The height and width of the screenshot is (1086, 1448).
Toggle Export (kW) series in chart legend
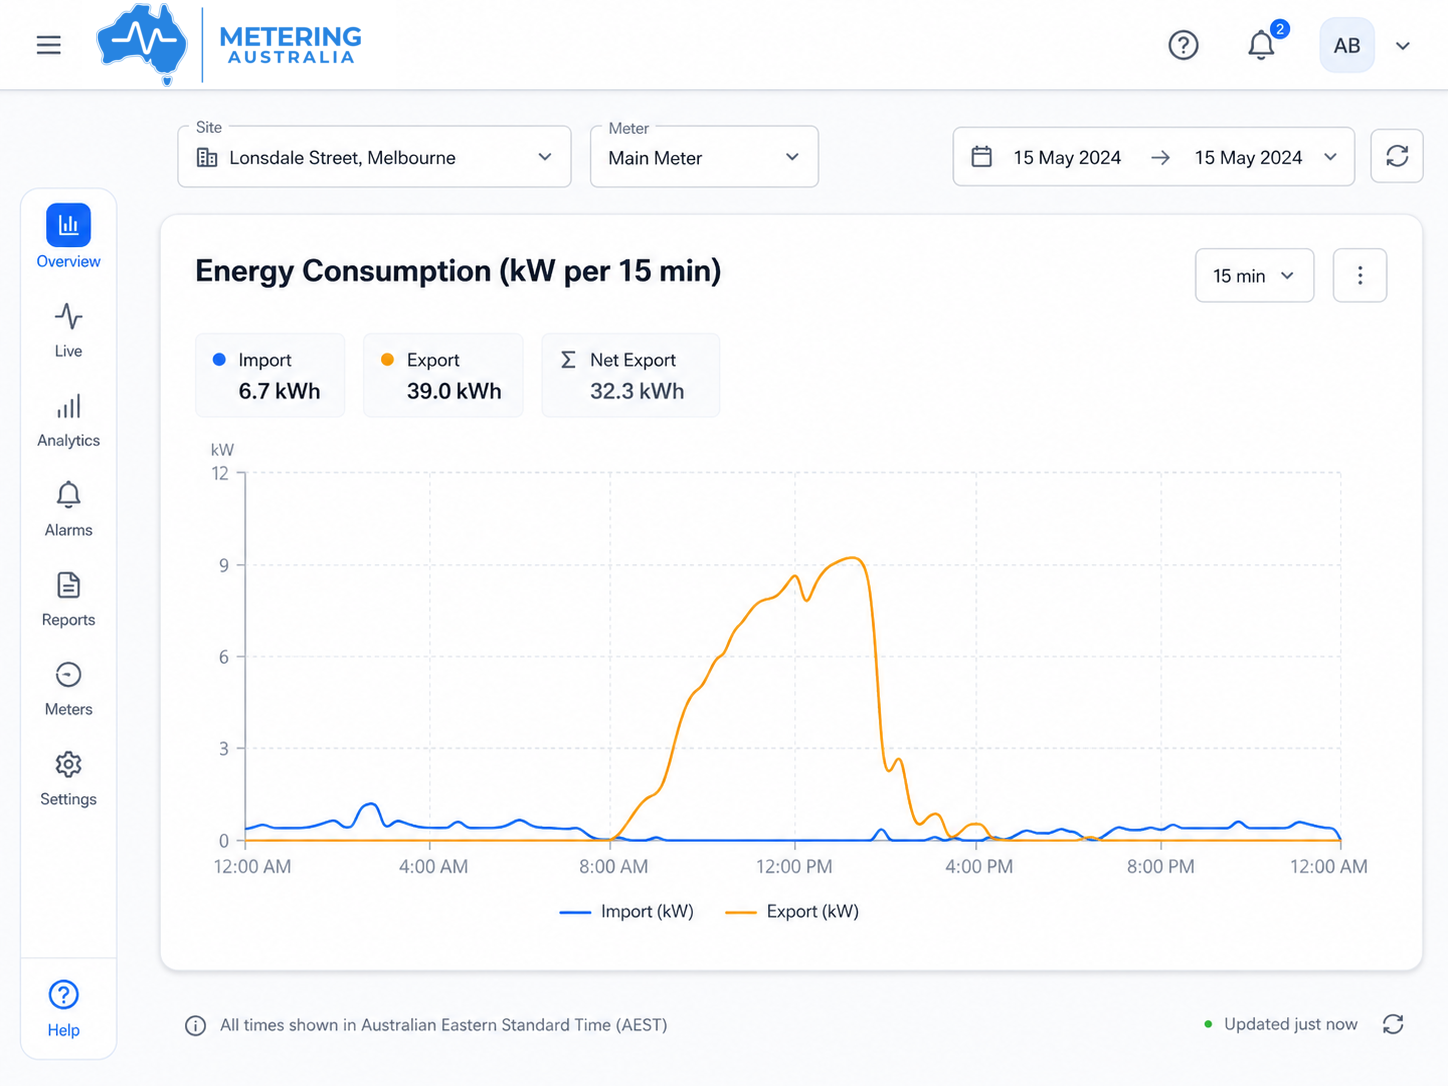792,911
